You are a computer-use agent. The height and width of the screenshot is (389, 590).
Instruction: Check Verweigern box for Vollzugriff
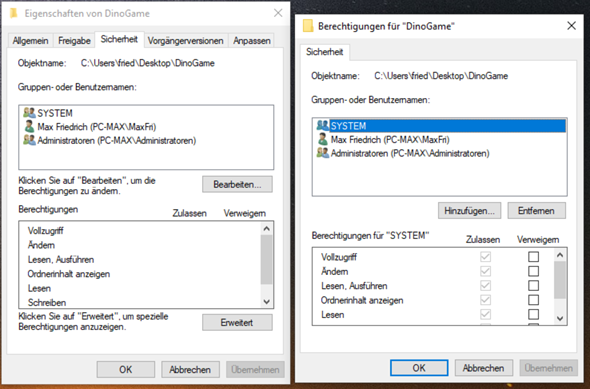coord(533,257)
